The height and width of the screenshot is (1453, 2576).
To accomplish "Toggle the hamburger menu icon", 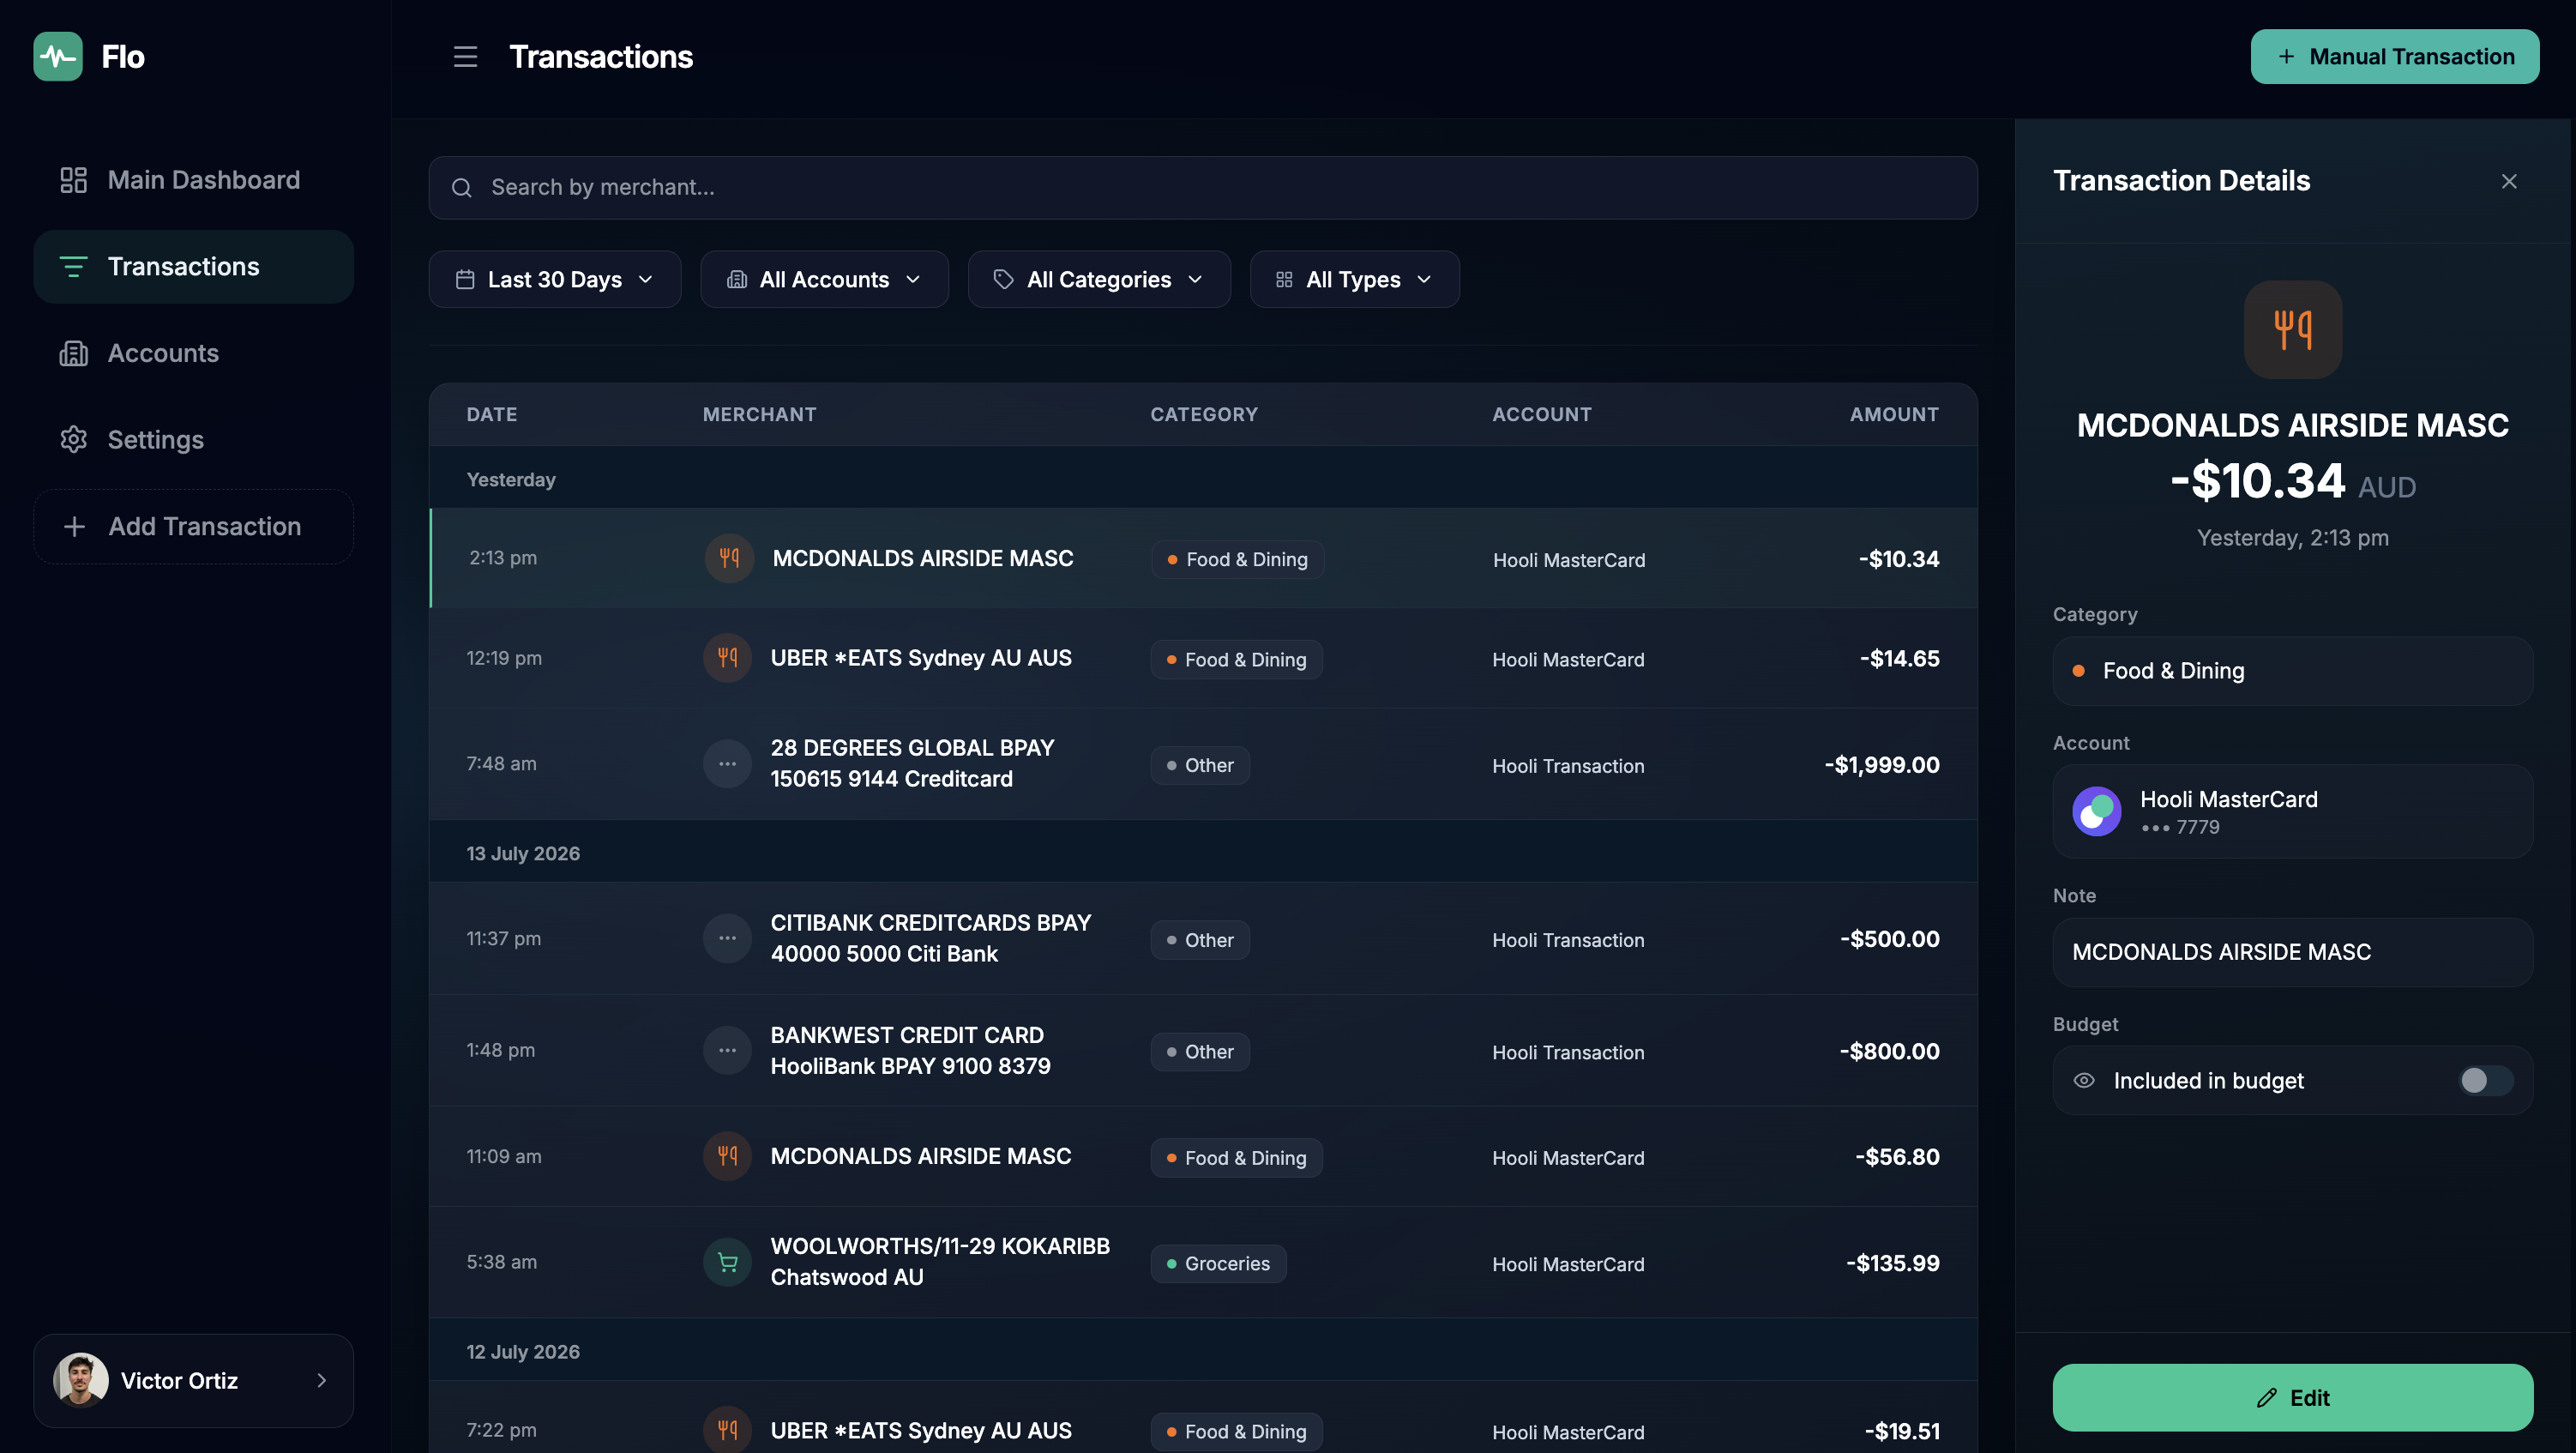I will [x=465, y=57].
